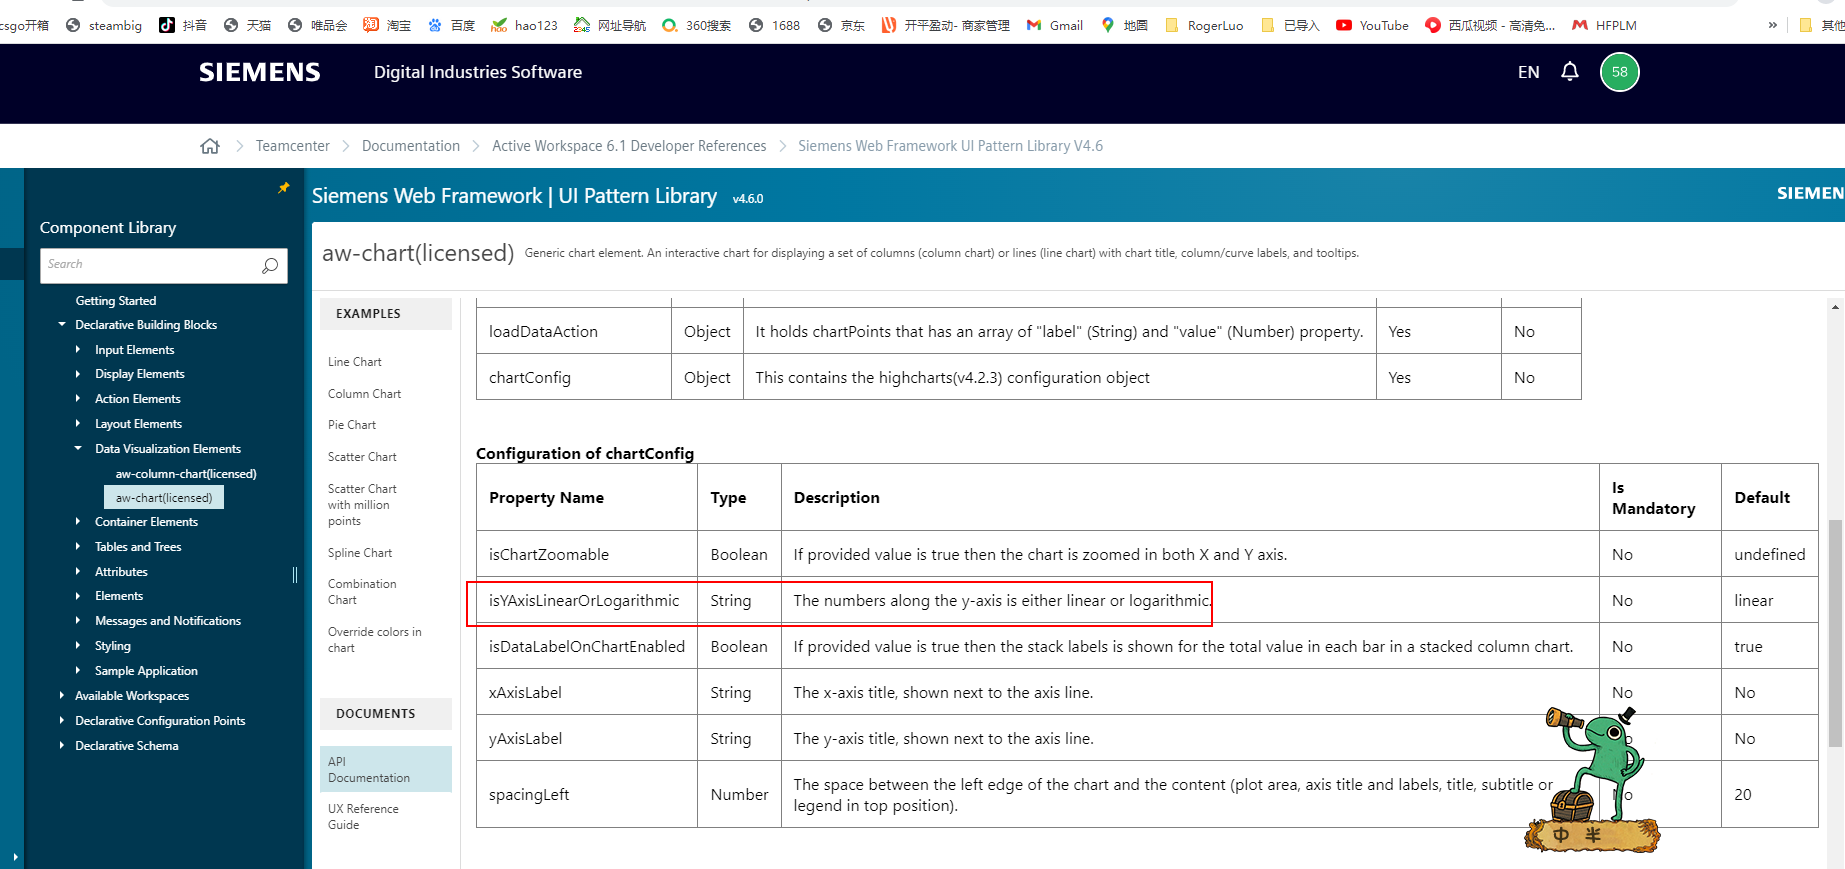Open the API Documentation item
This screenshot has height=869, width=1845.
(386, 769)
